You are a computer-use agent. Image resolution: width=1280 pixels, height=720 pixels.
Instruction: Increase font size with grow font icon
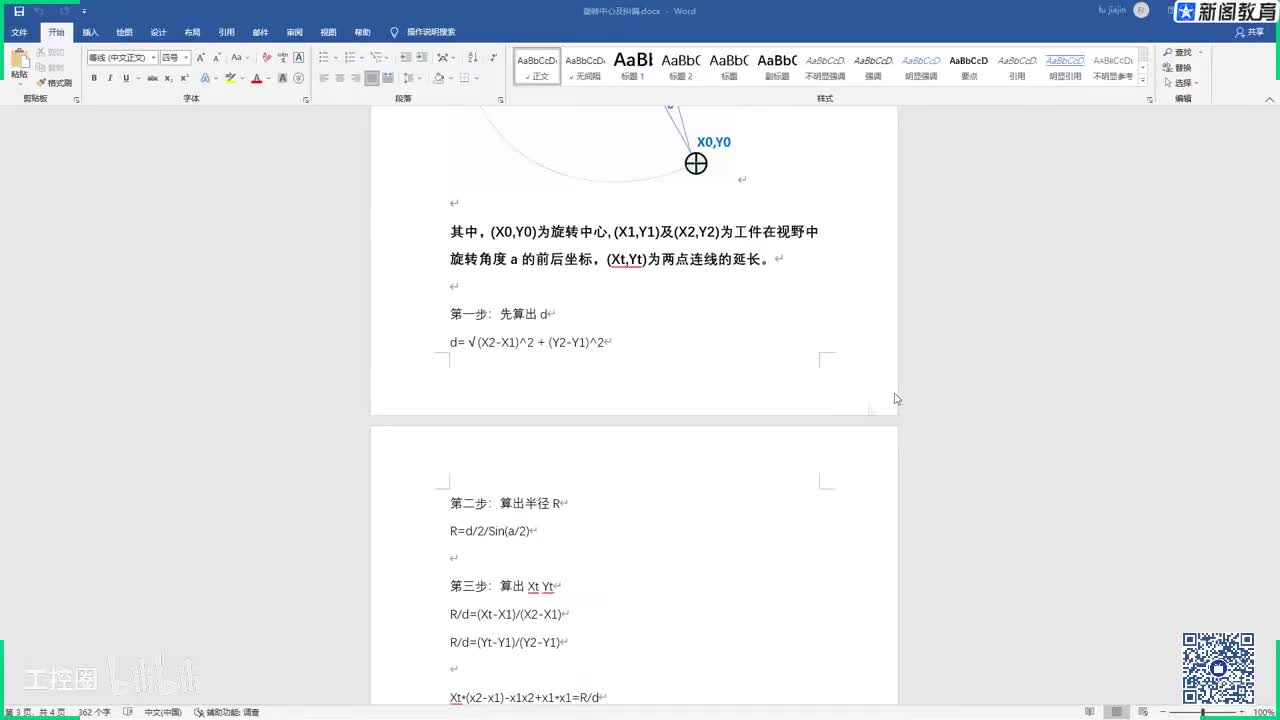point(201,58)
